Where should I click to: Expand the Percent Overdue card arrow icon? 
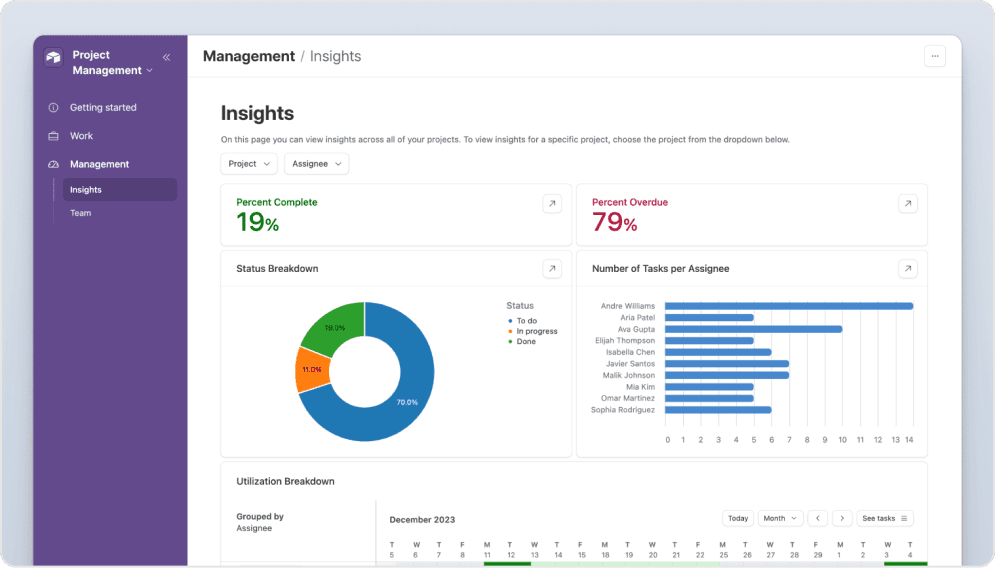tap(907, 203)
